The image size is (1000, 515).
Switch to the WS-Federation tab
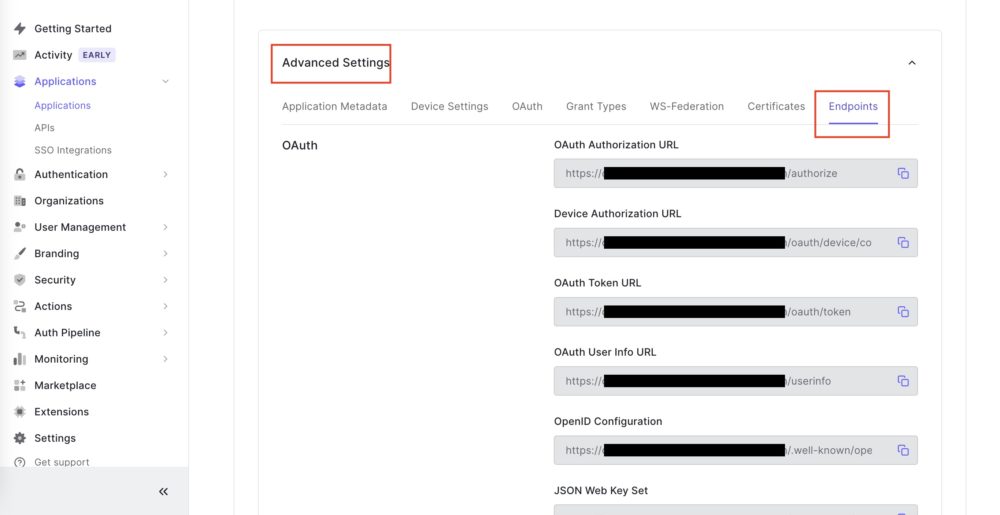tap(687, 106)
